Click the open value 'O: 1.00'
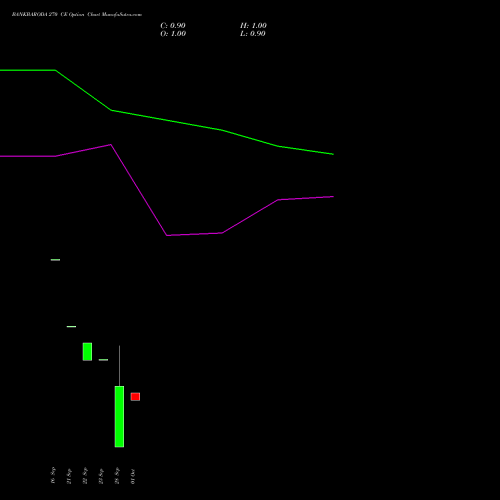 [173, 34]
